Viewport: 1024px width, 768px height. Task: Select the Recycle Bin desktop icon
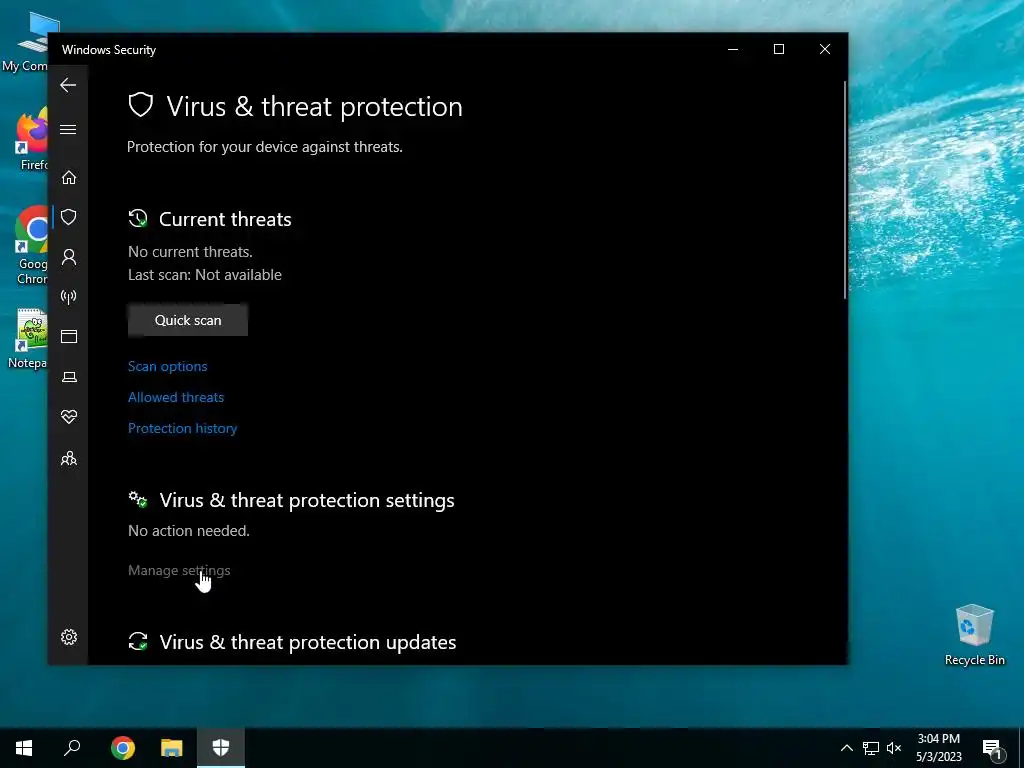pos(974,634)
